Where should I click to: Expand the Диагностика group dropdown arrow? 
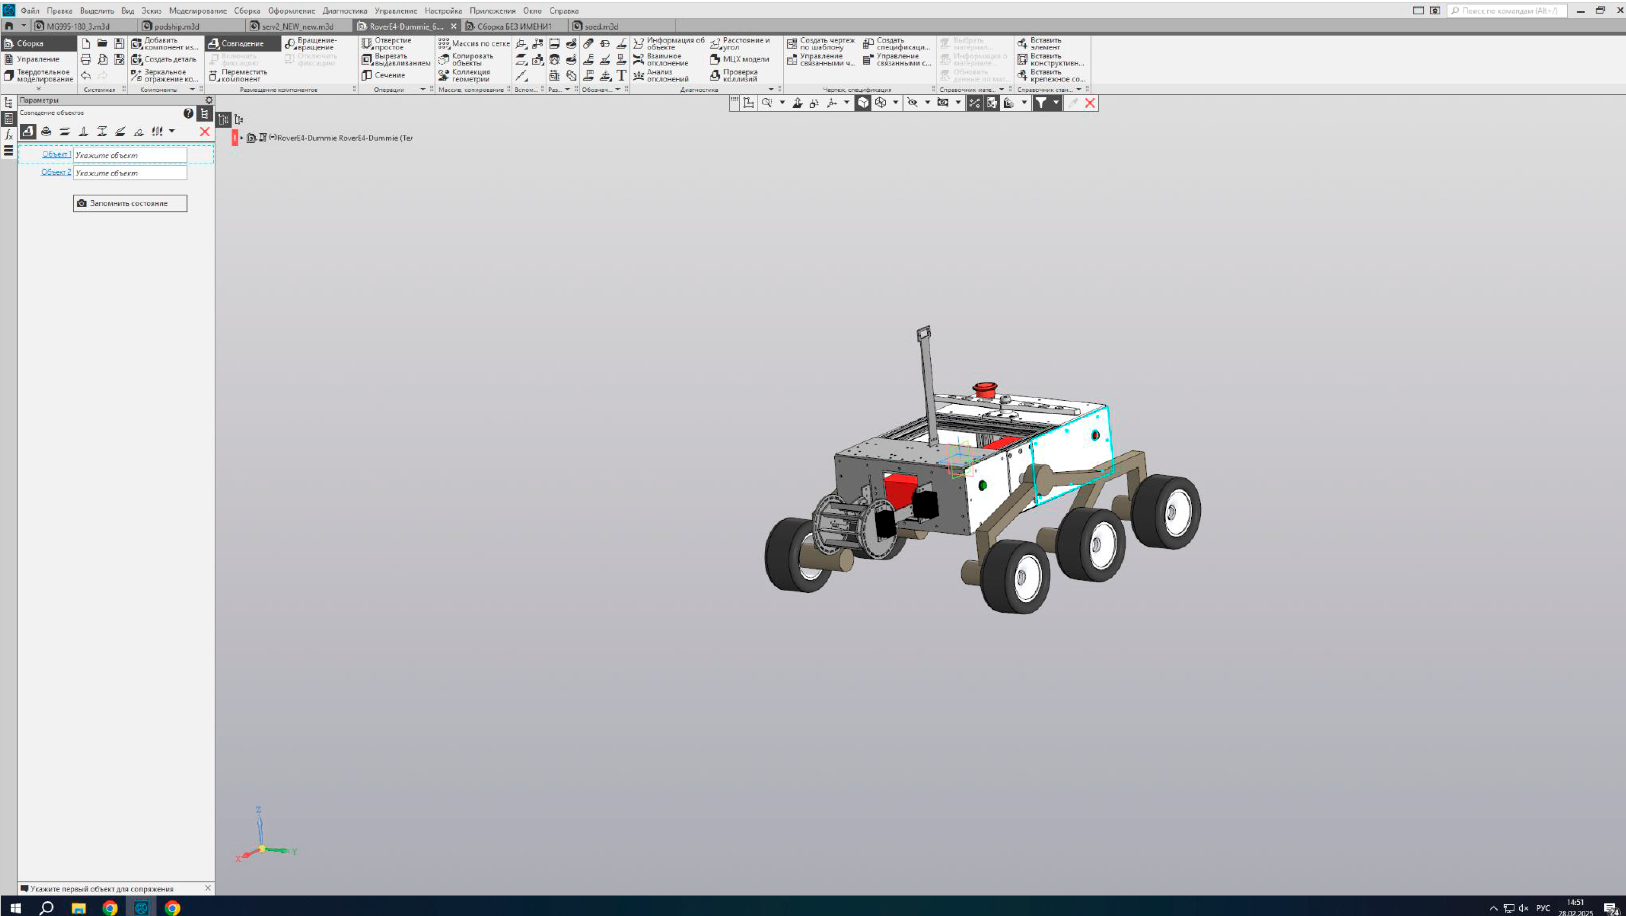click(771, 89)
